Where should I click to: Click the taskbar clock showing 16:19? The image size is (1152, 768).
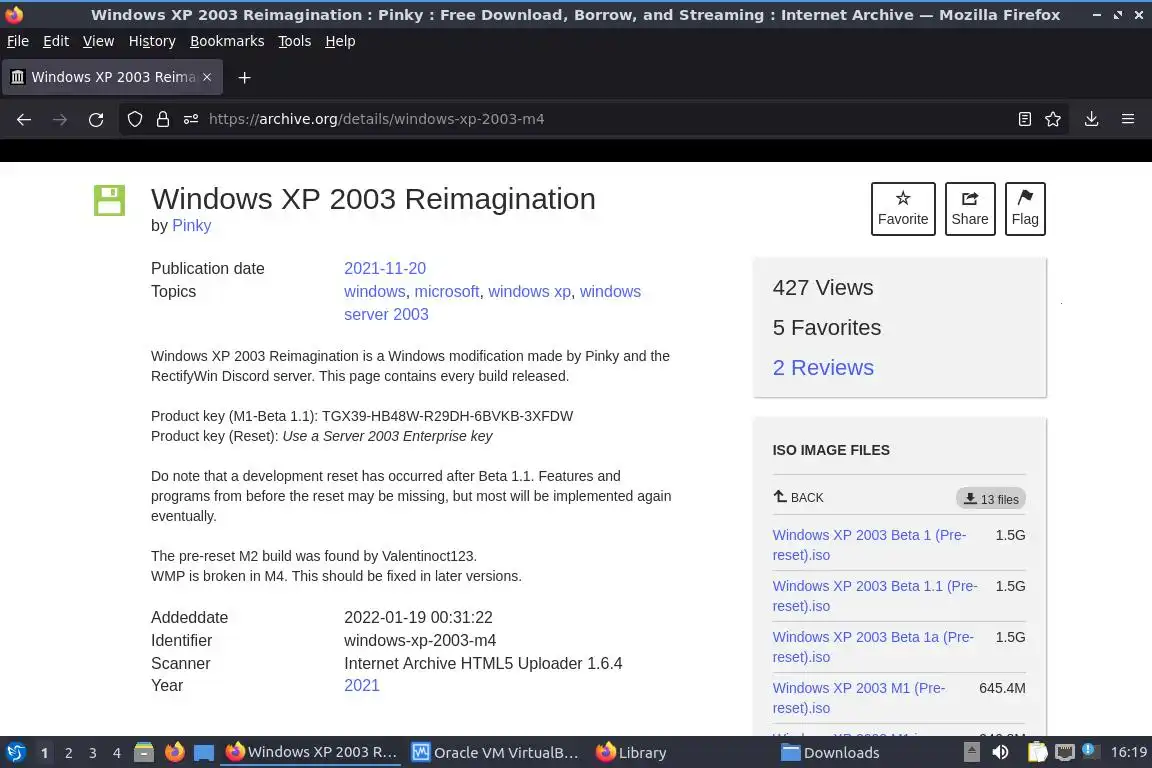(x=1128, y=752)
